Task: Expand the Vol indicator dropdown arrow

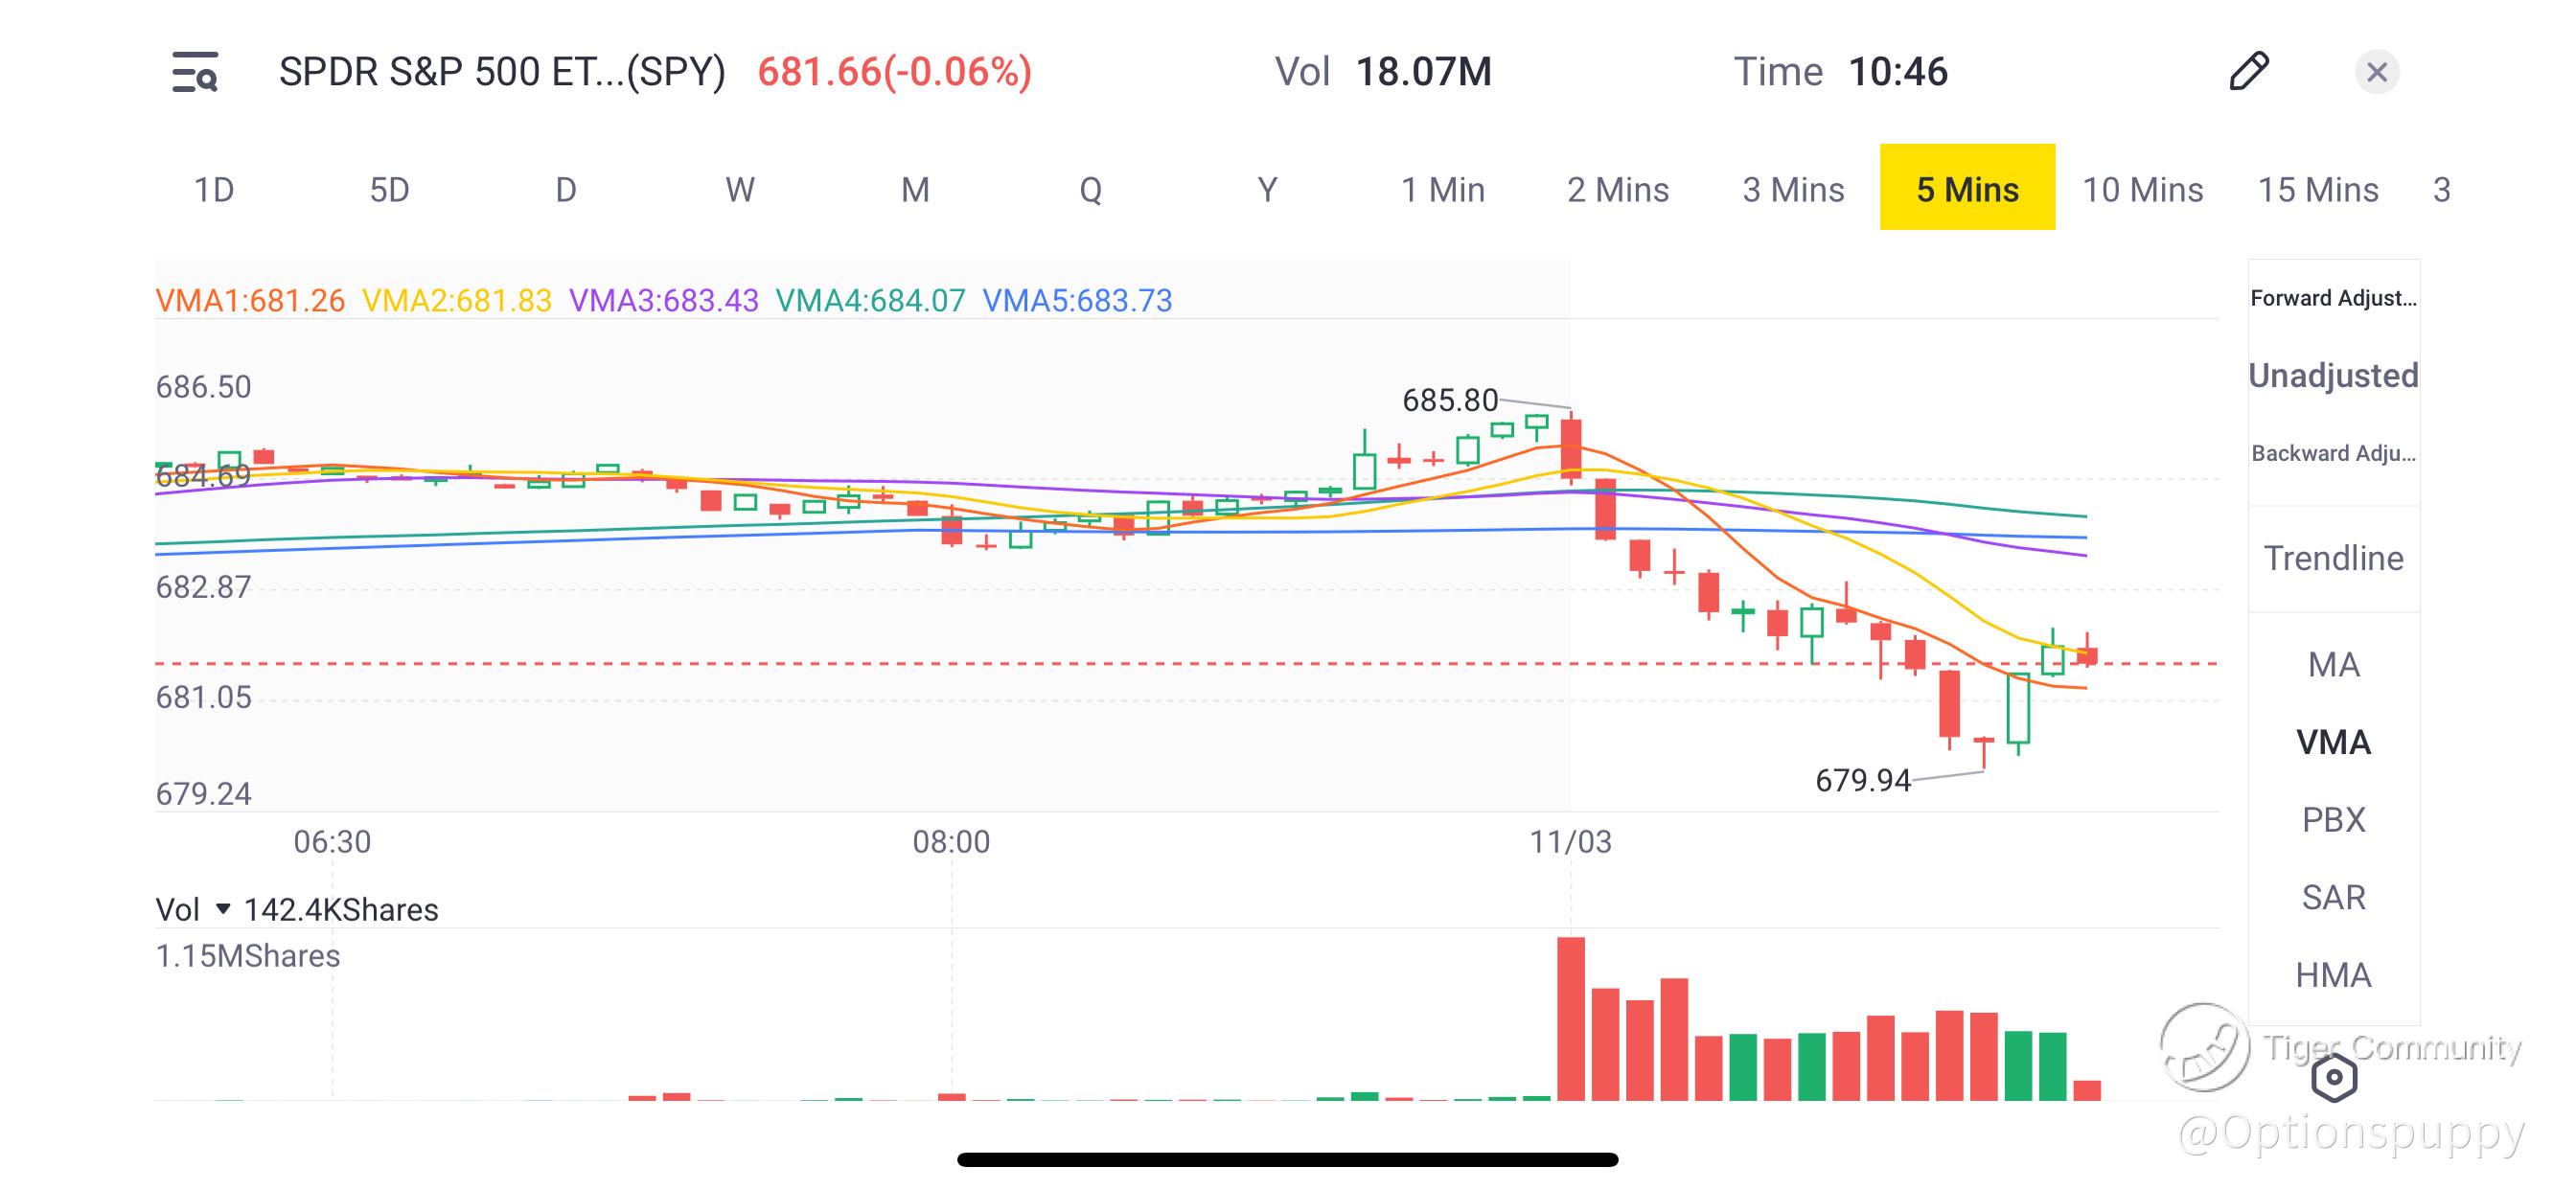Action: 223,909
